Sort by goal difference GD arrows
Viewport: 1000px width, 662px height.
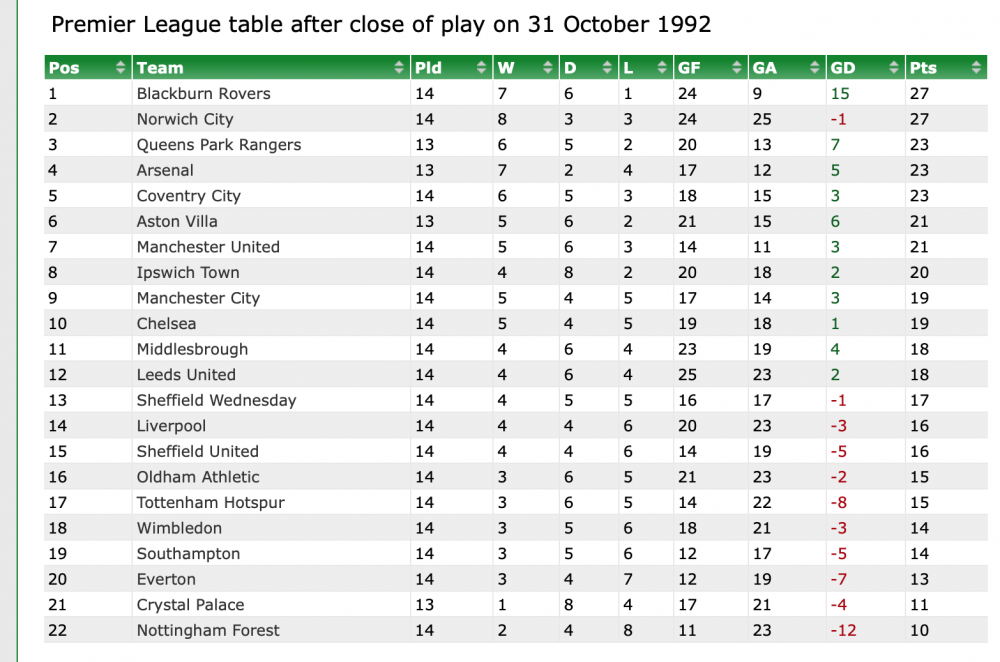click(893, 68)
